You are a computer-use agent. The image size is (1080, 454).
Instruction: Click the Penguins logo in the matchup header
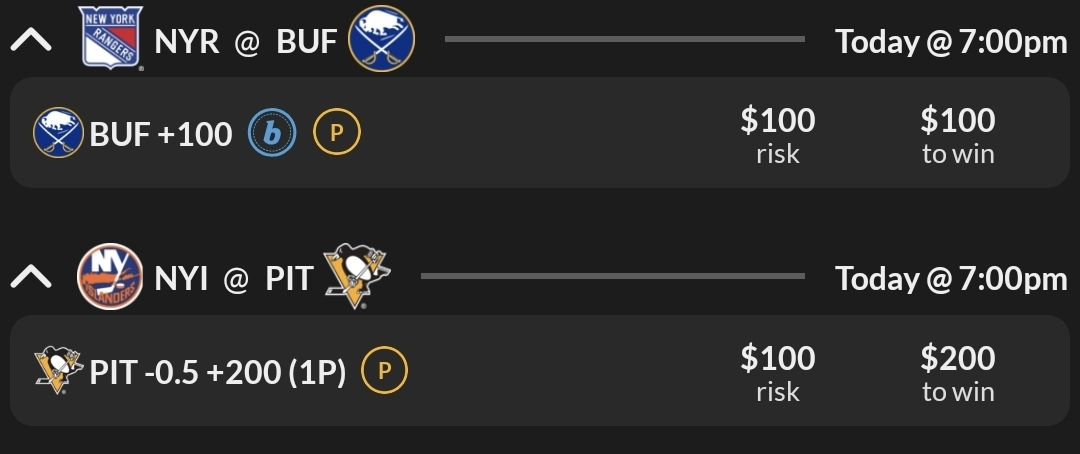358,275
